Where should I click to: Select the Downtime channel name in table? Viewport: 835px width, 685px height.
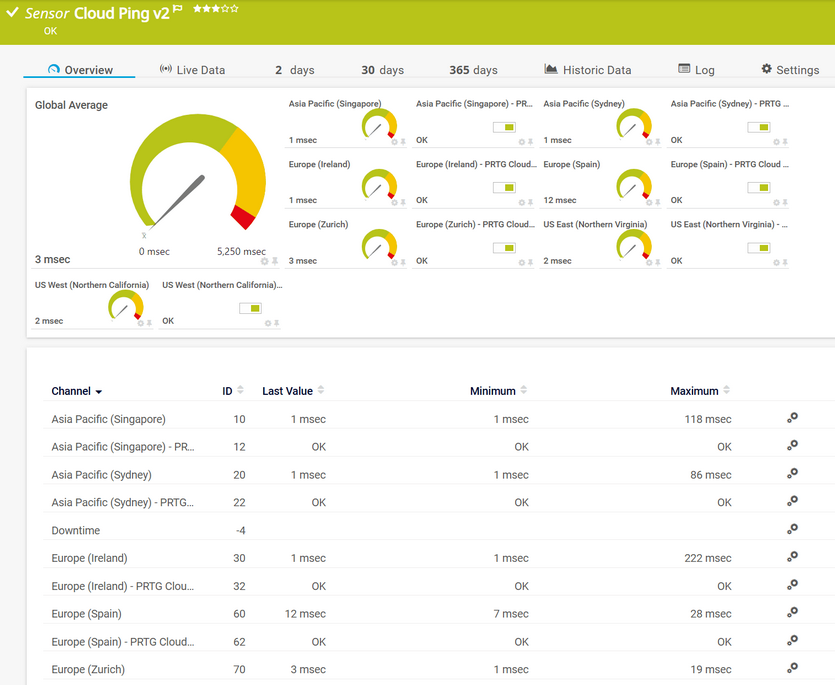(x=76, y=531)
